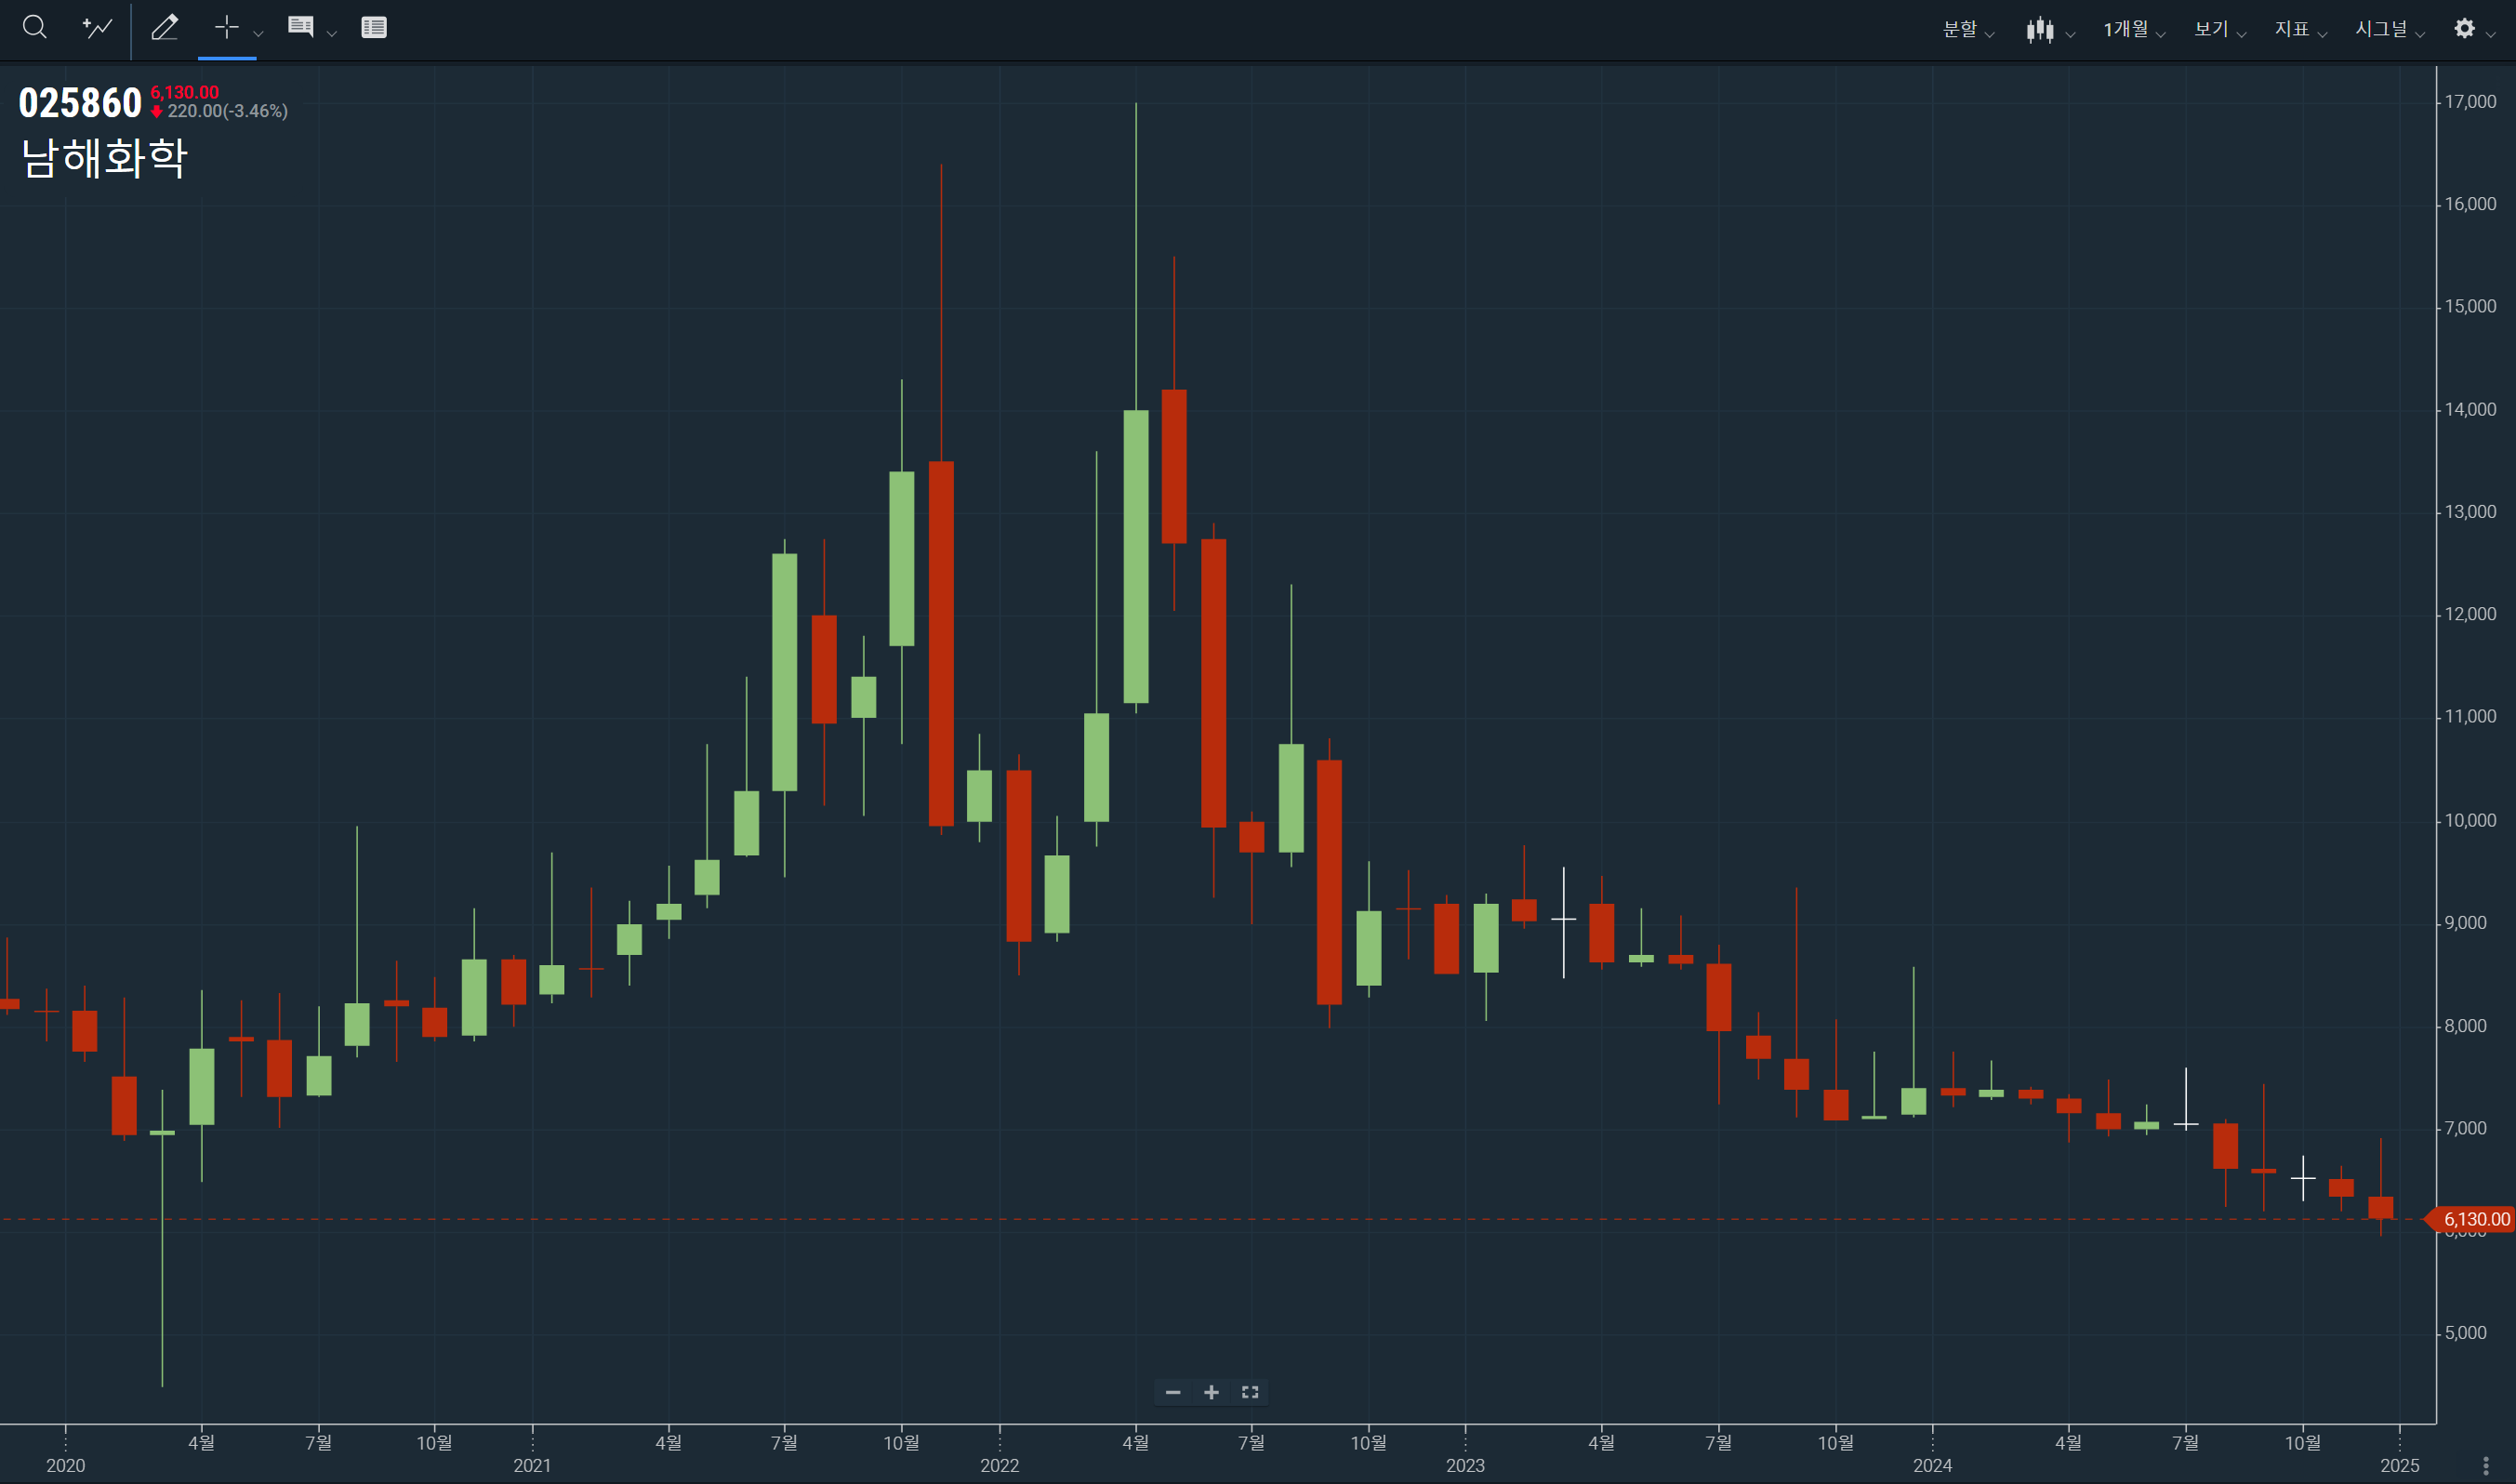This screenshot has width=2516, height=1484.
Task: Open the three-dot menu at bottom right
Action: coord(2486,1466)
